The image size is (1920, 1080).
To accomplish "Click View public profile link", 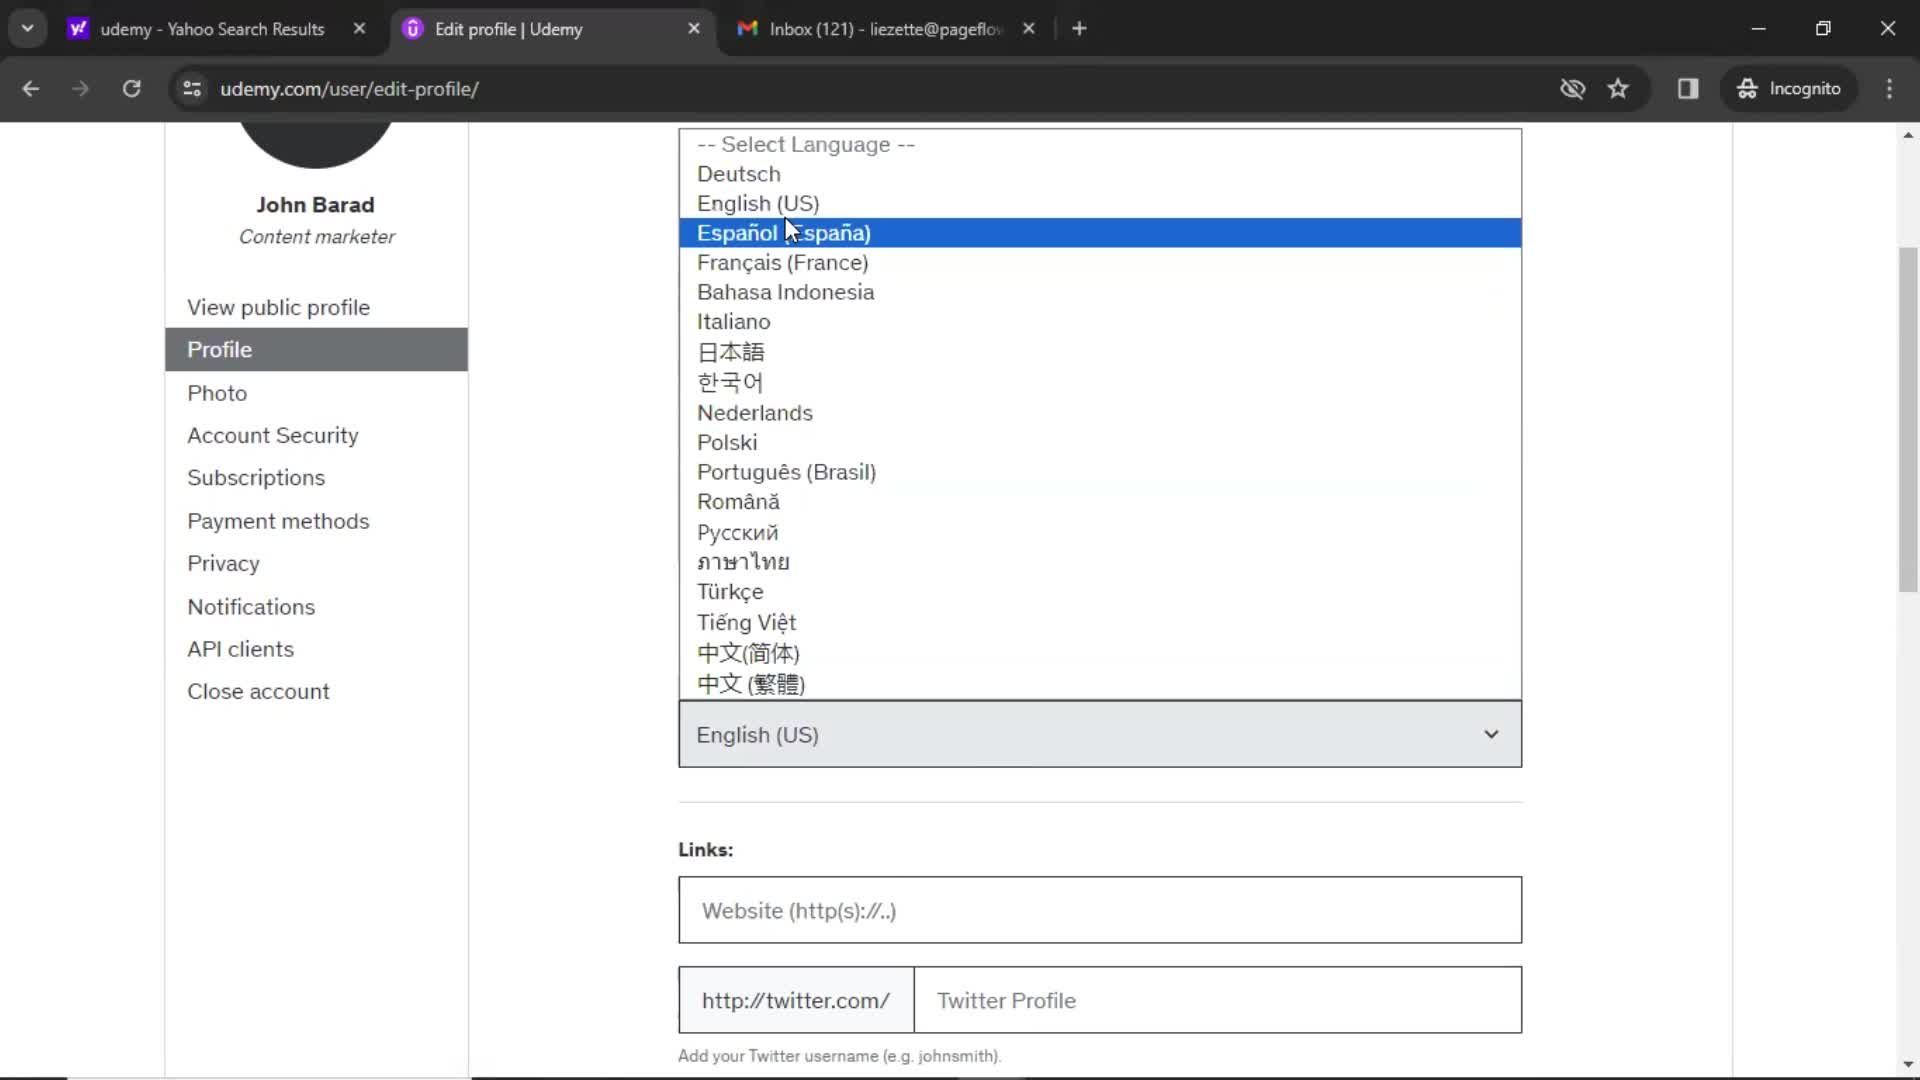I will (278, 306).
